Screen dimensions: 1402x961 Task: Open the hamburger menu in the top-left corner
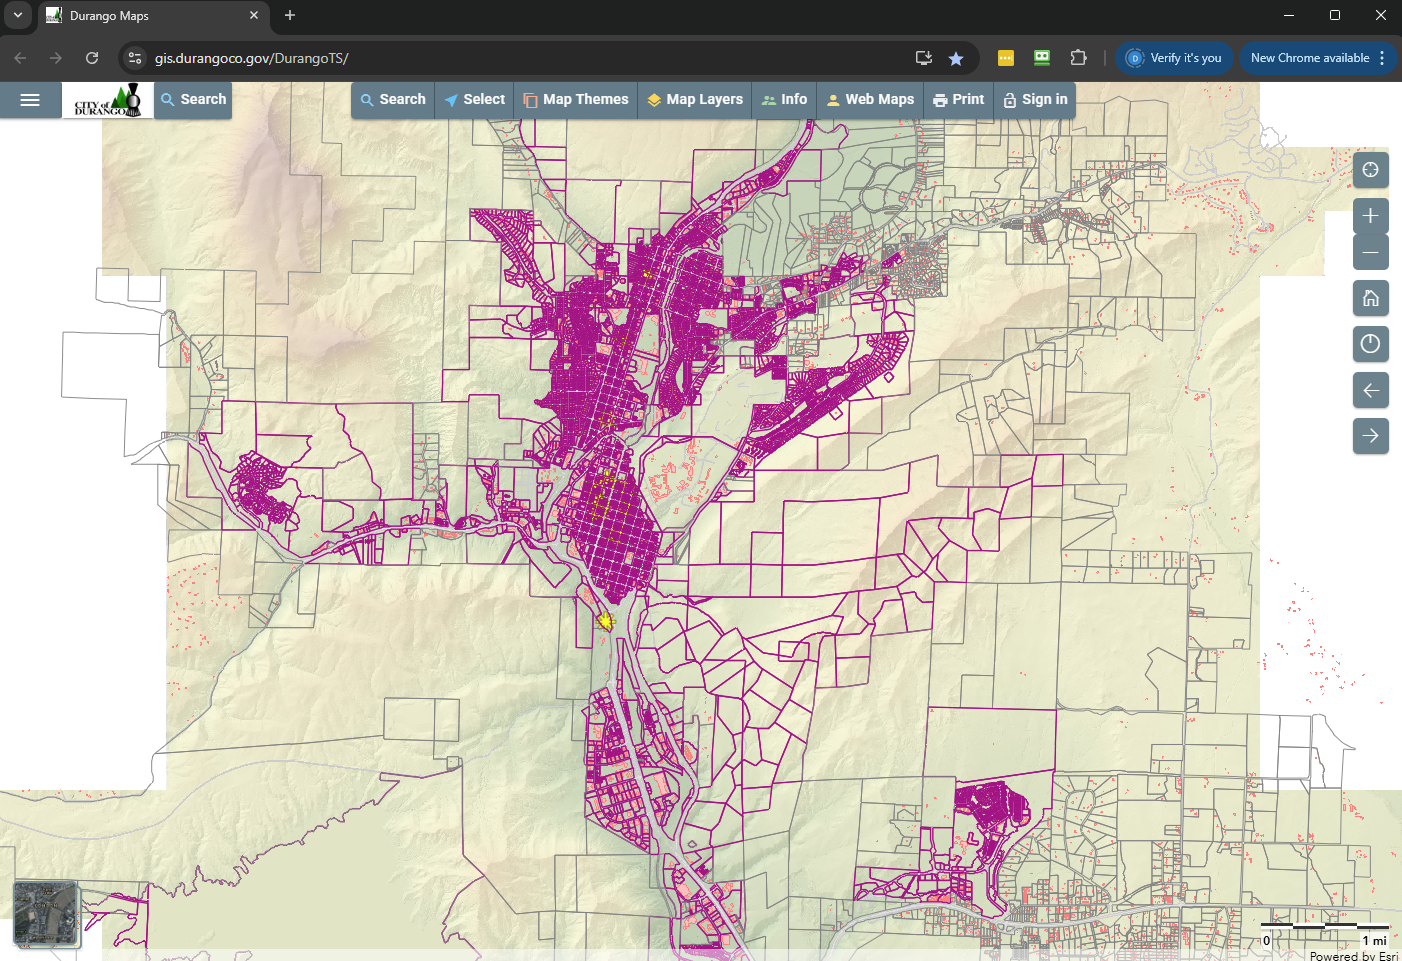pyautogui.click(x=30, y=100)
